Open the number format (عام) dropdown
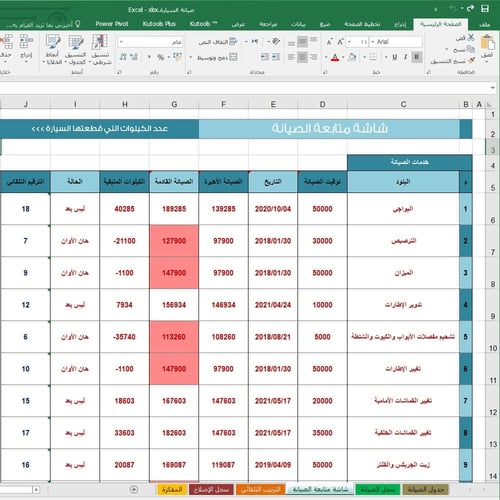 tap(121, 42)
